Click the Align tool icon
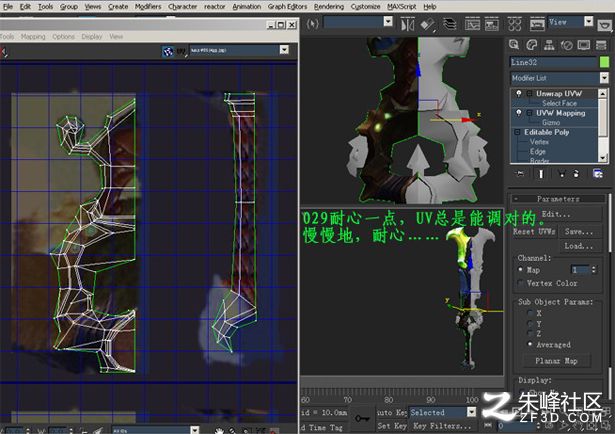This screenshot has width=615, height=434. 427,25
